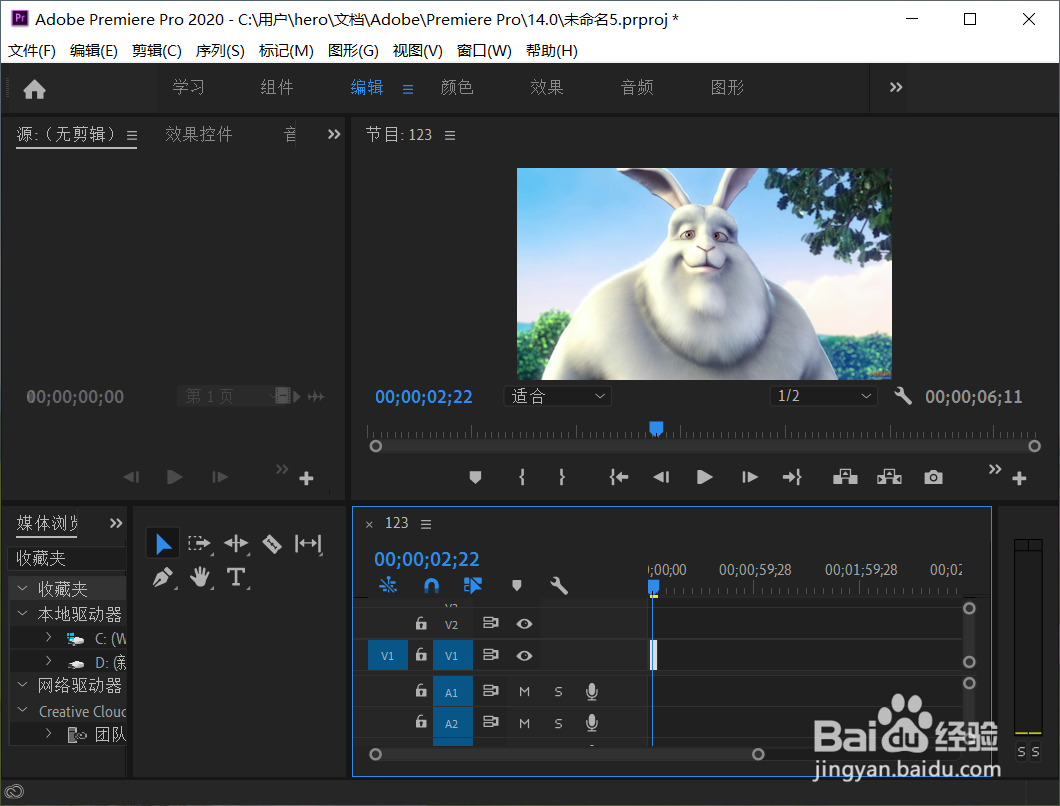
Task: Click the Mark Out bracket button
Action: click(x=562, y=477)
